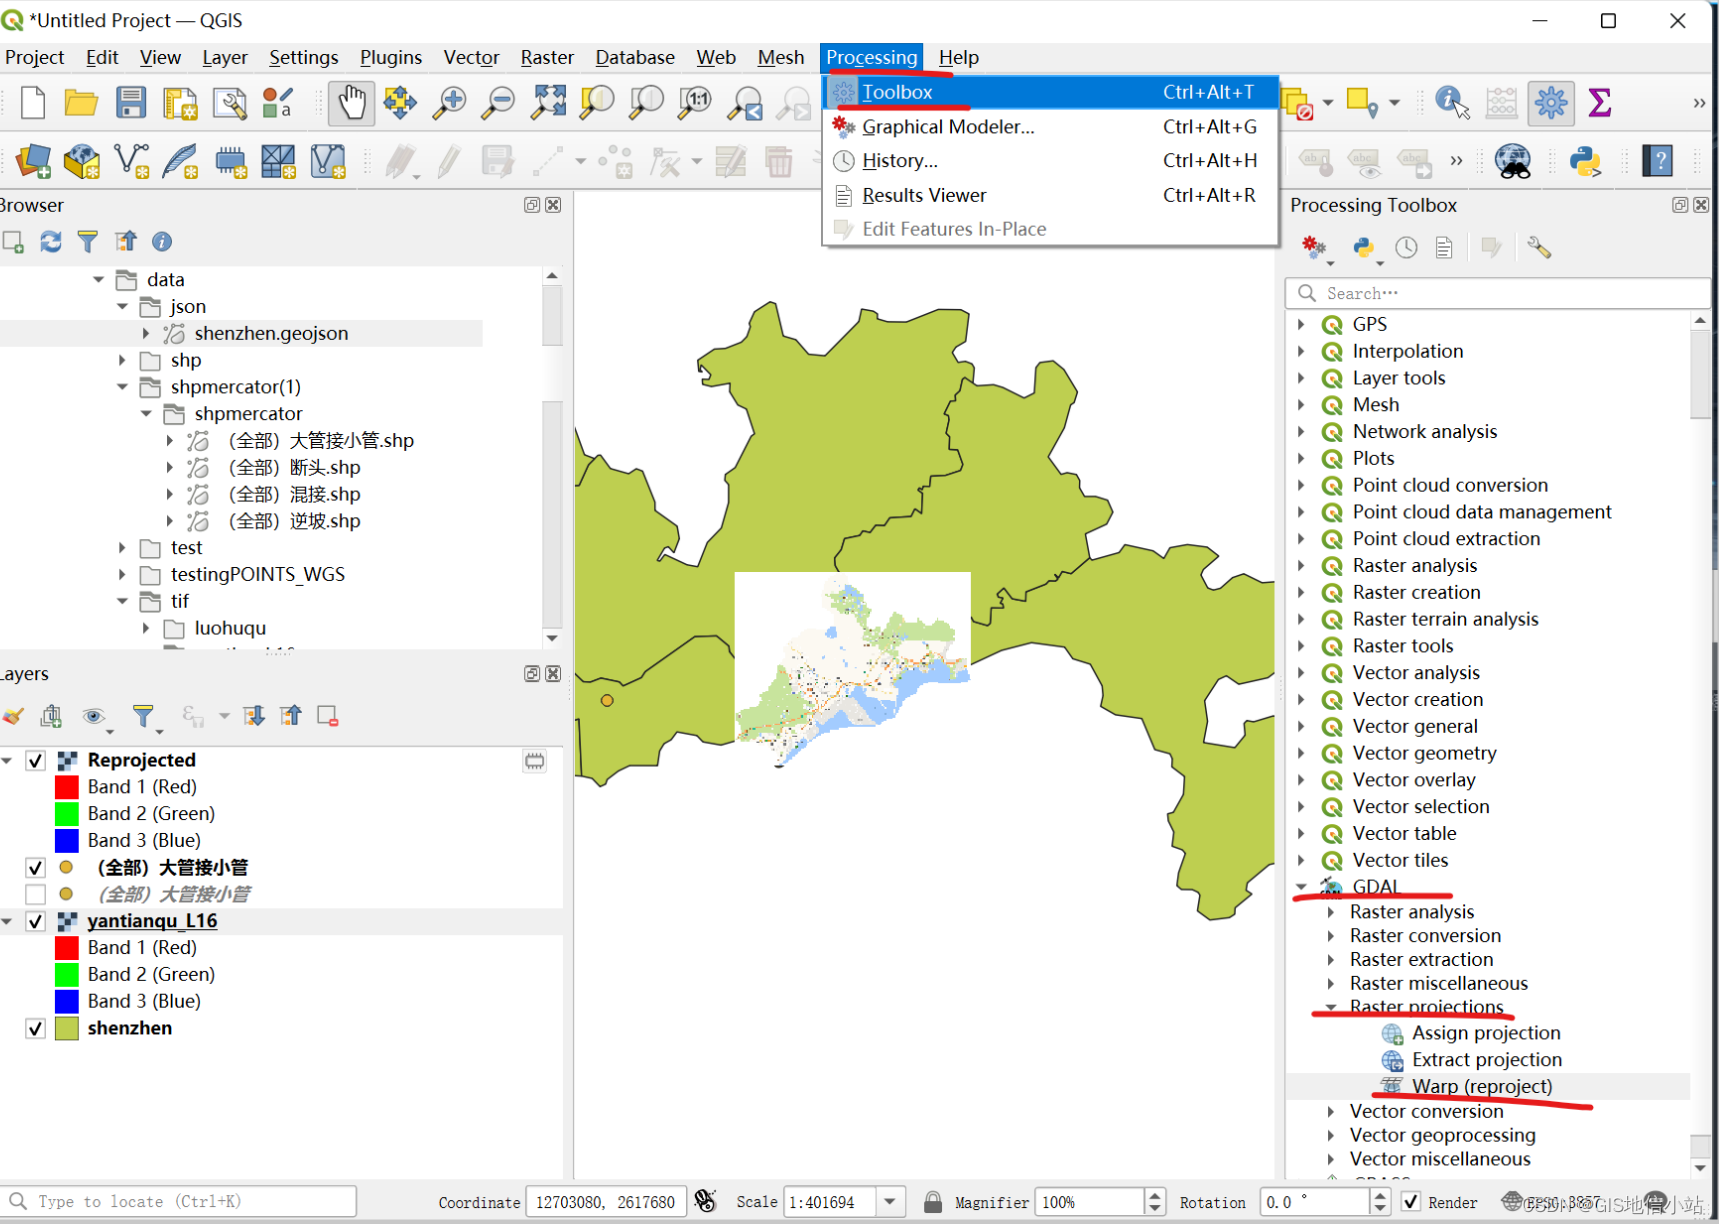Check hidden italic (全部) 大管接小管 layer
The width and height of the screenshot is (1719, 1224).
click(x=36, y=894)
